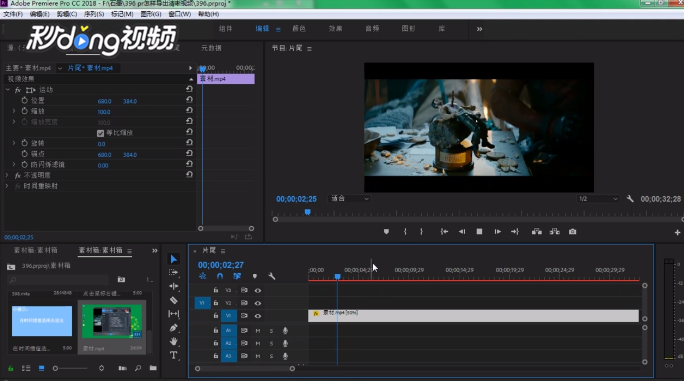Image resolution: width=684 pixels, height=381 pixels.
Task: Switch to the Color (颜色) workspace
Action: pos(299,29)
